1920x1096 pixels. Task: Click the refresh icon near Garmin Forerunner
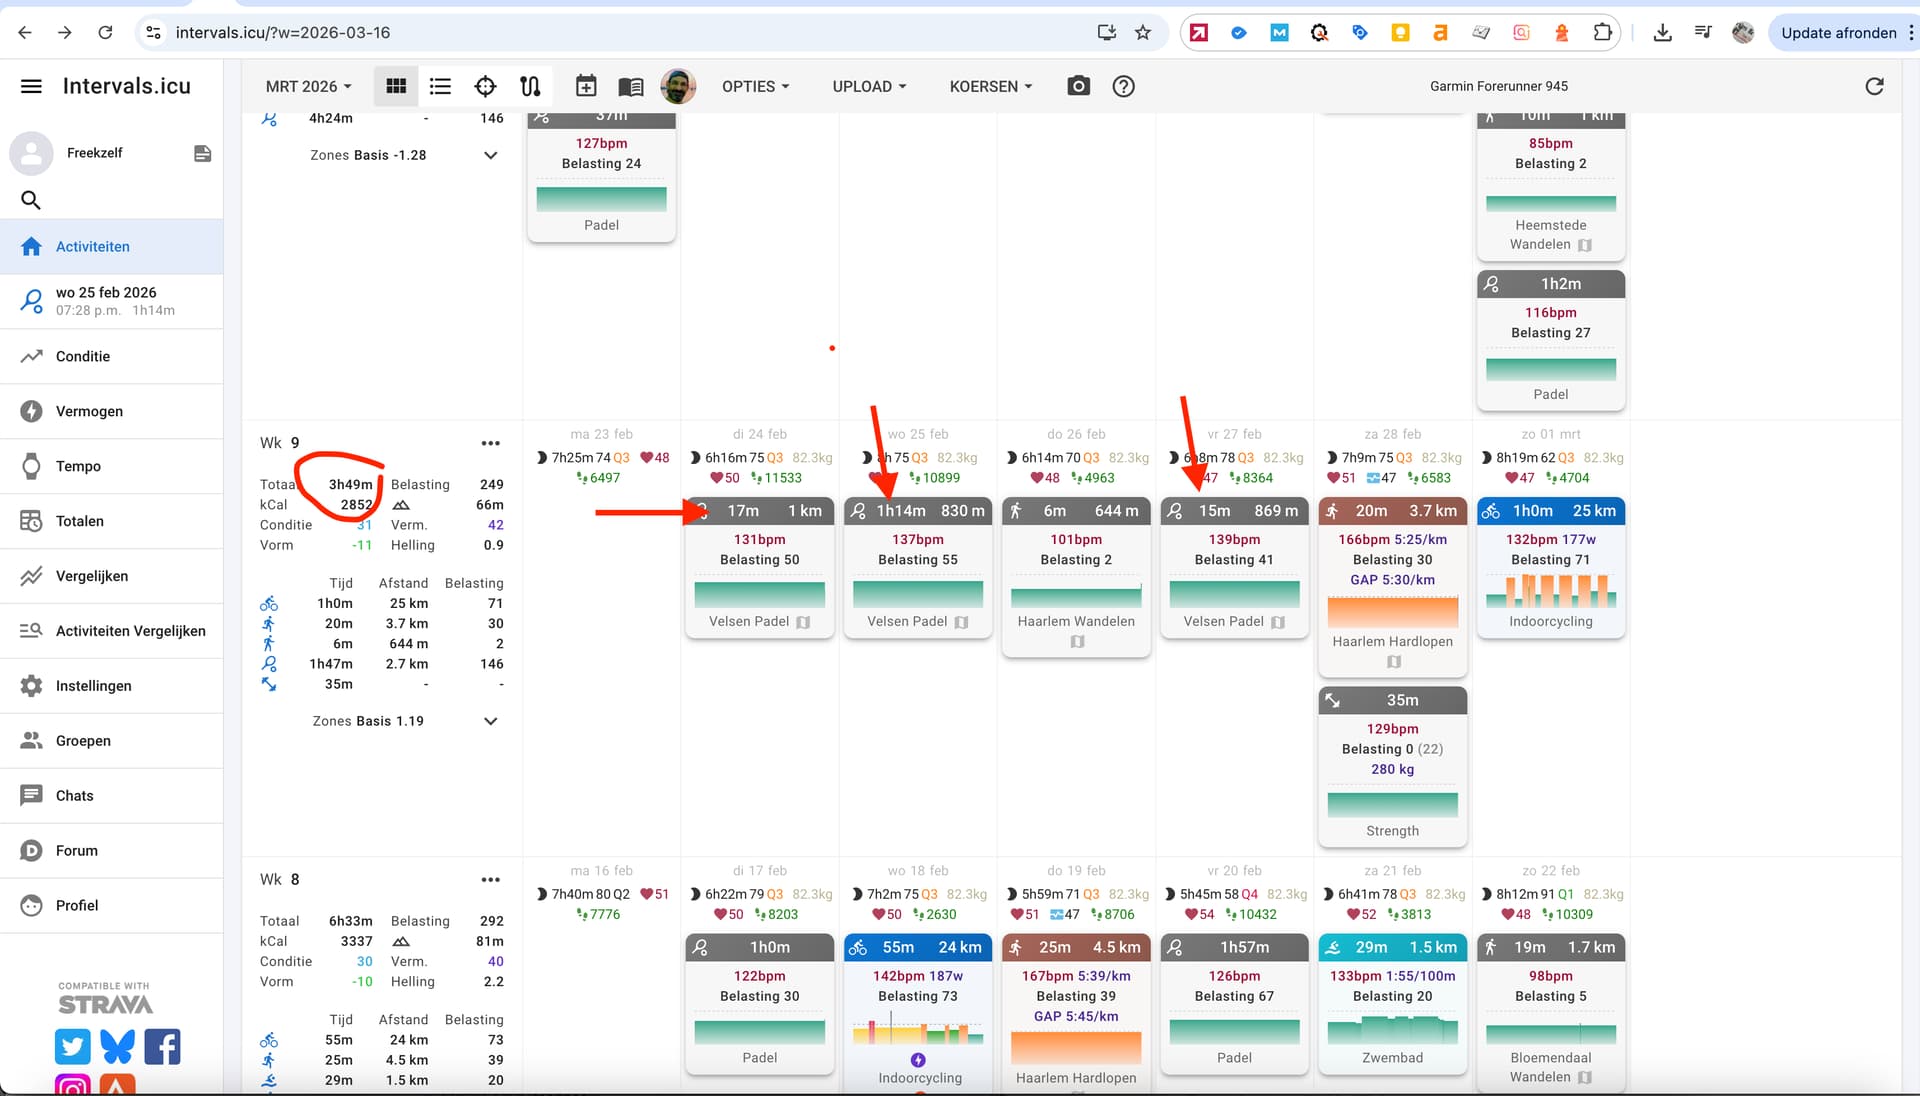click(x=1874, y=86)
